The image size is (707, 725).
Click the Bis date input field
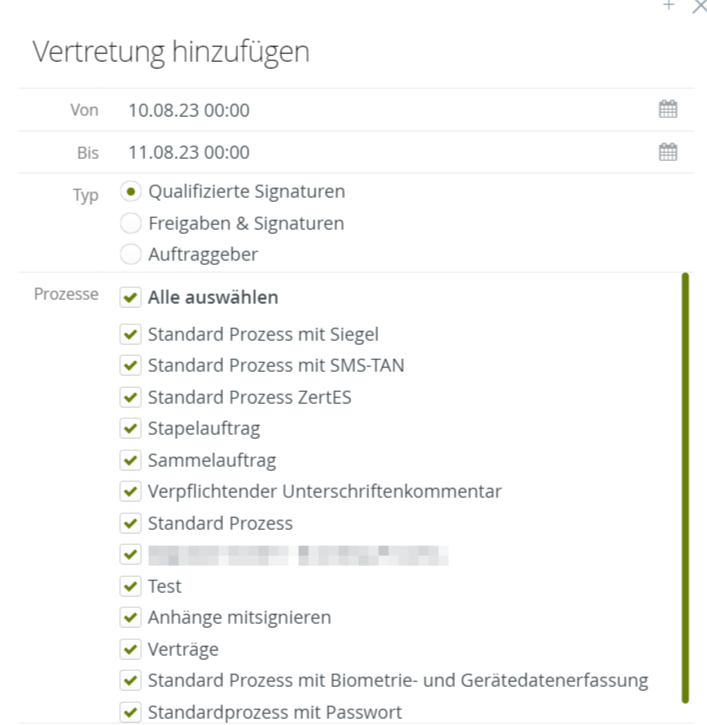[380, 152]
